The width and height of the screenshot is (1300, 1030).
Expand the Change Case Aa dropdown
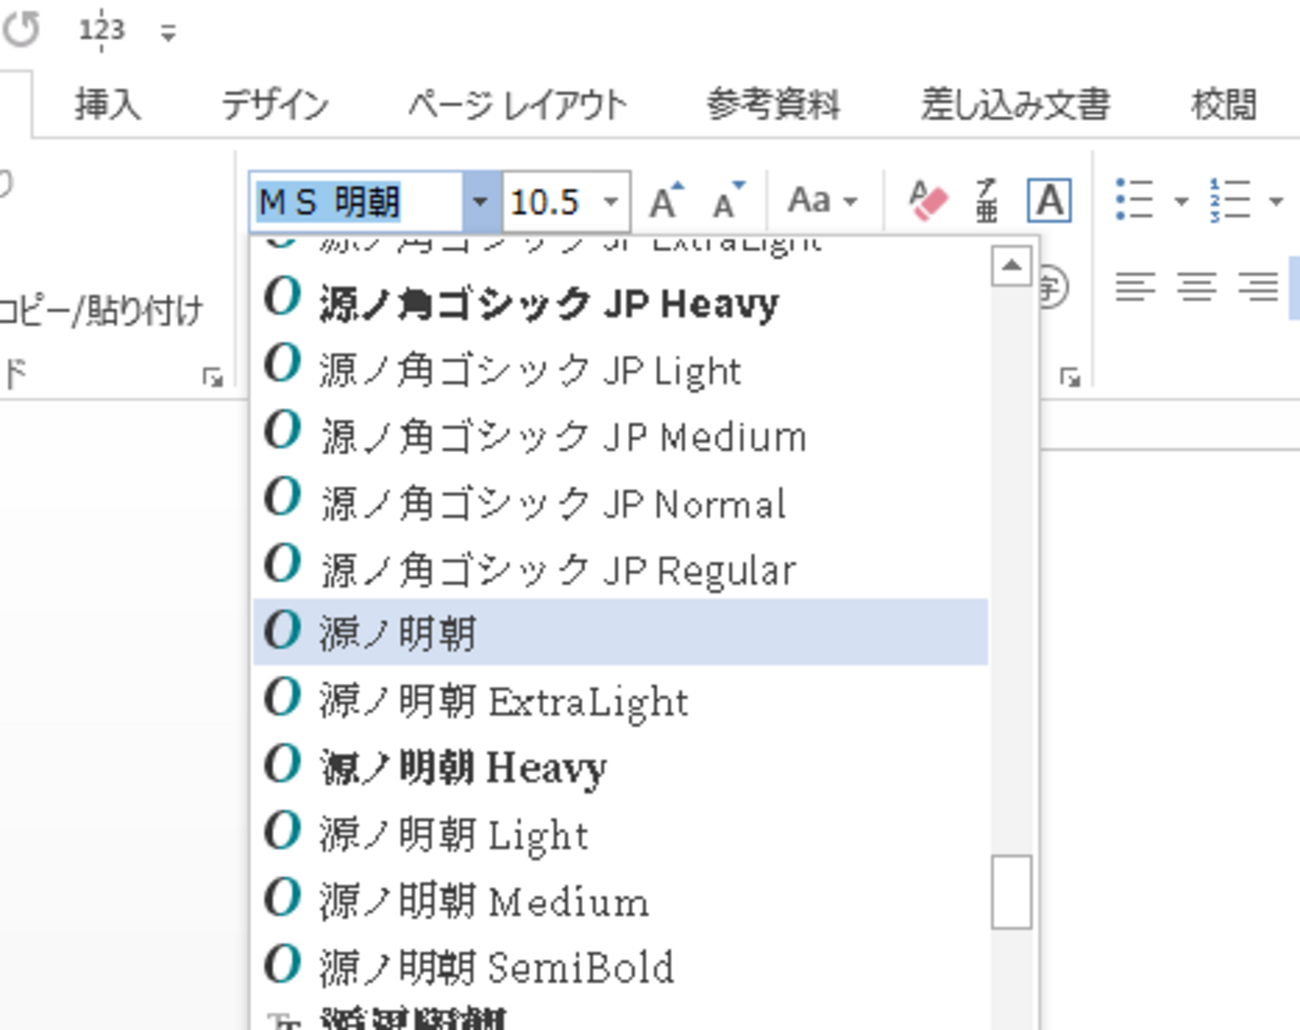[822, 201]
